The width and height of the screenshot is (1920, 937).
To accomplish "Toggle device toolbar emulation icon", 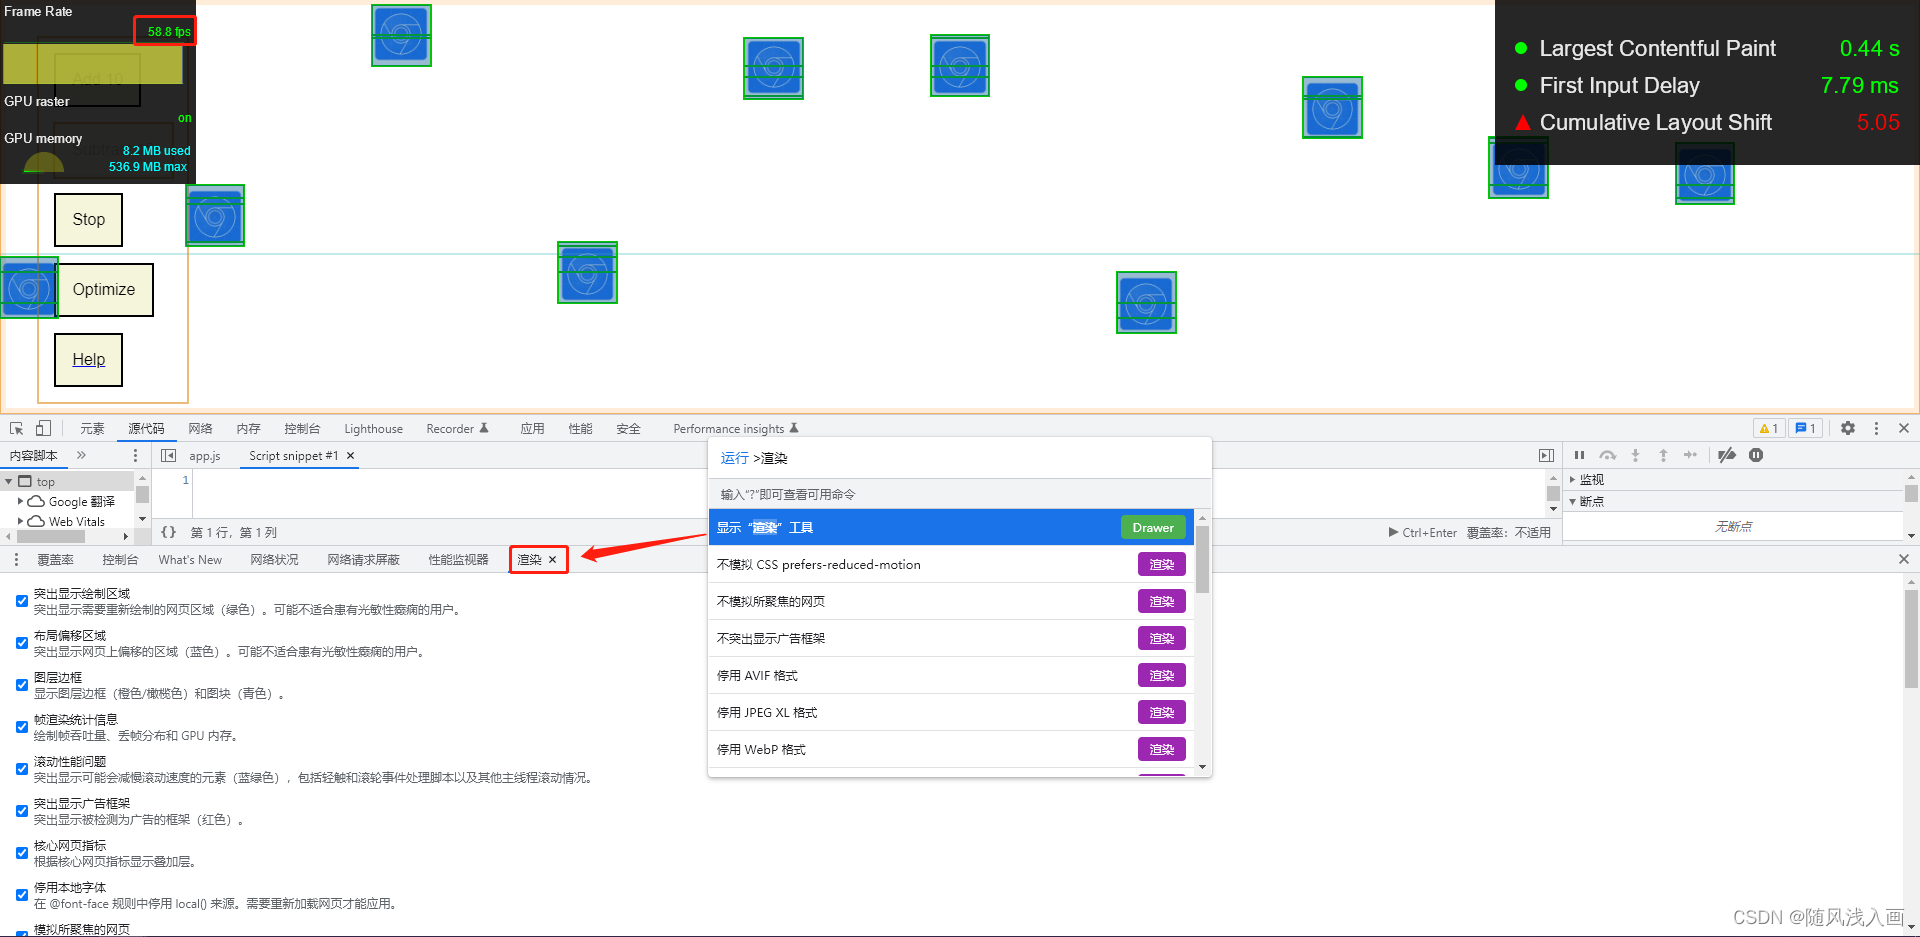I will (43, 428).
